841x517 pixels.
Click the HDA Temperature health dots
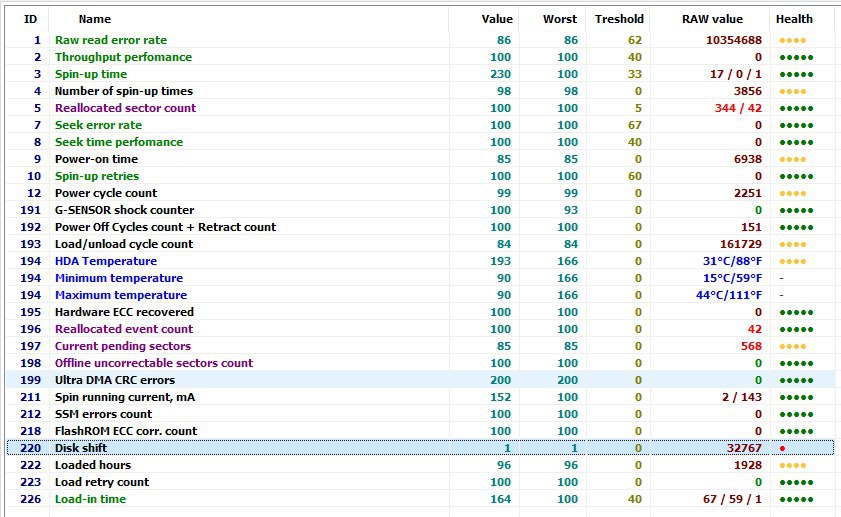(x=793, y=261)
